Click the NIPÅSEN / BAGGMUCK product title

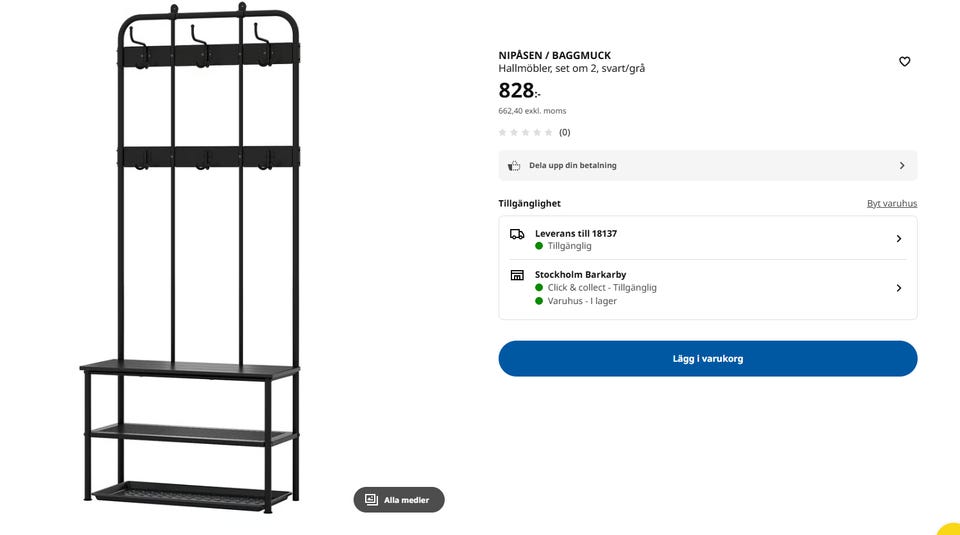[554, 56]
